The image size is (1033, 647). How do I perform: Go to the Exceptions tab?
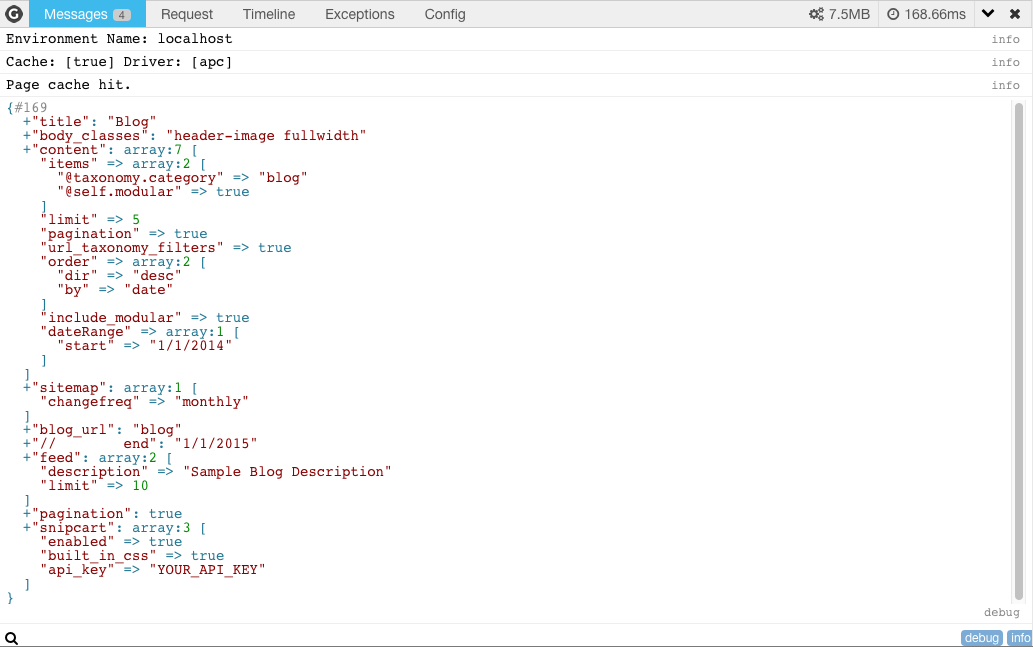pos(359,14)
